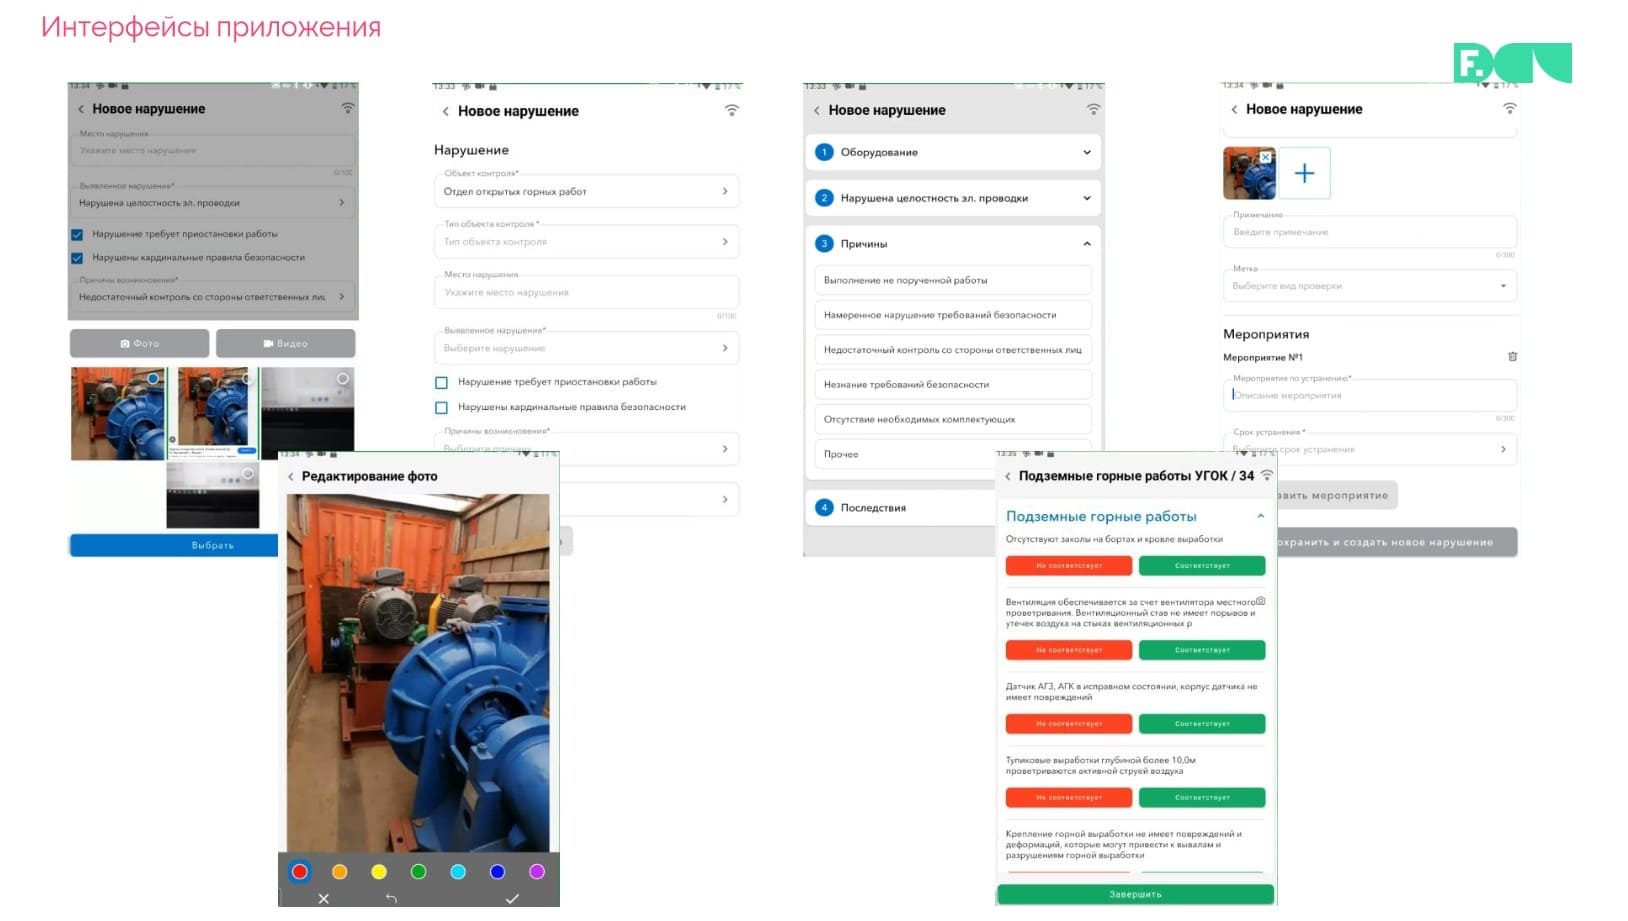Open the Метка Выберите вид проверки dropdown
The image size is (1628, 921).
[x=1370, y=285]
